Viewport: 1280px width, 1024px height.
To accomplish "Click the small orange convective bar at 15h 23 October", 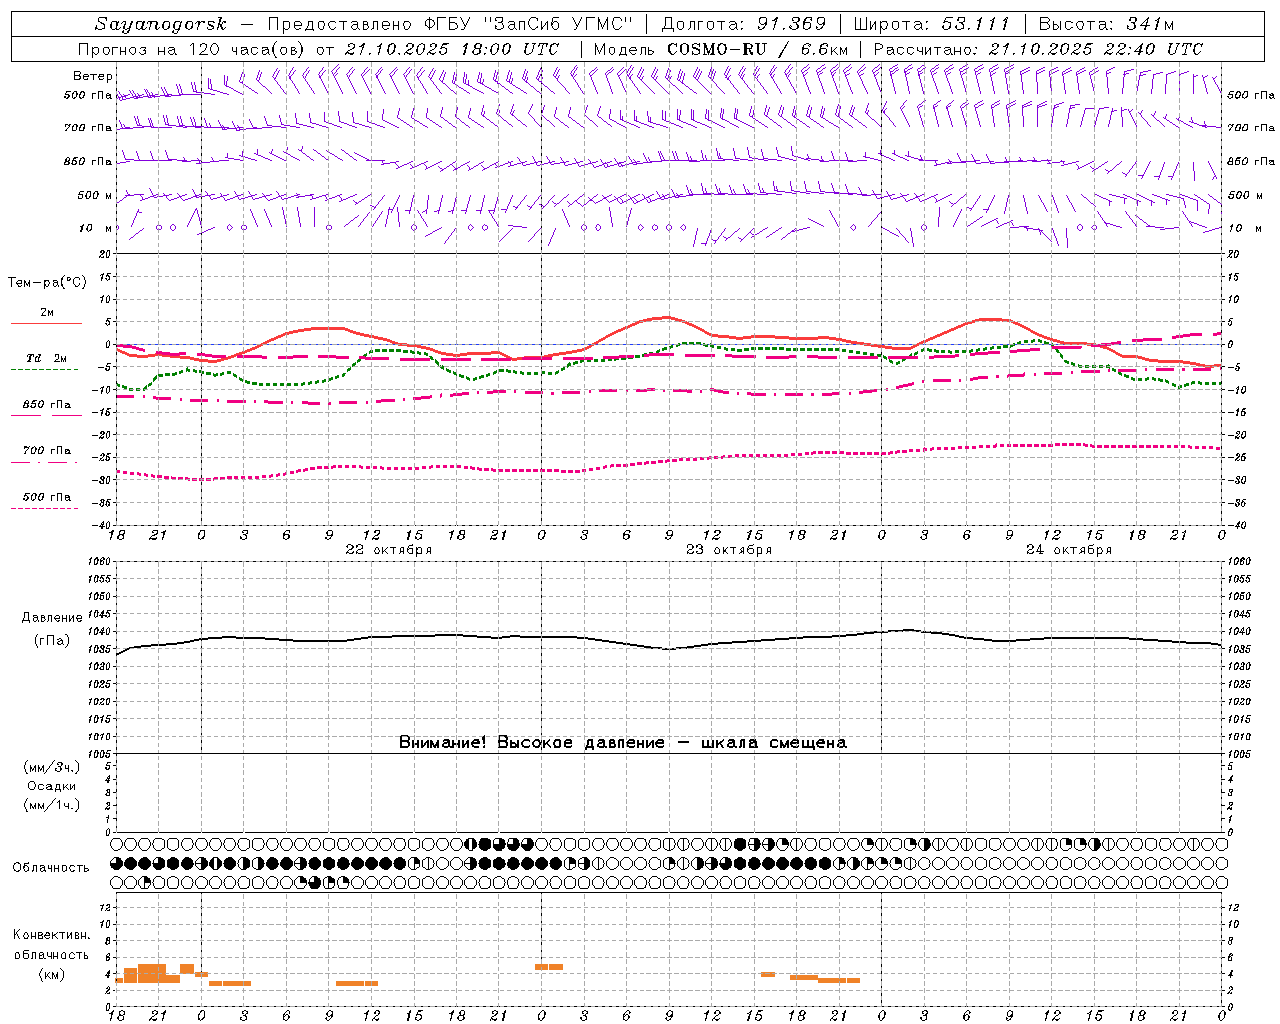I will click(x=768, y=974).
